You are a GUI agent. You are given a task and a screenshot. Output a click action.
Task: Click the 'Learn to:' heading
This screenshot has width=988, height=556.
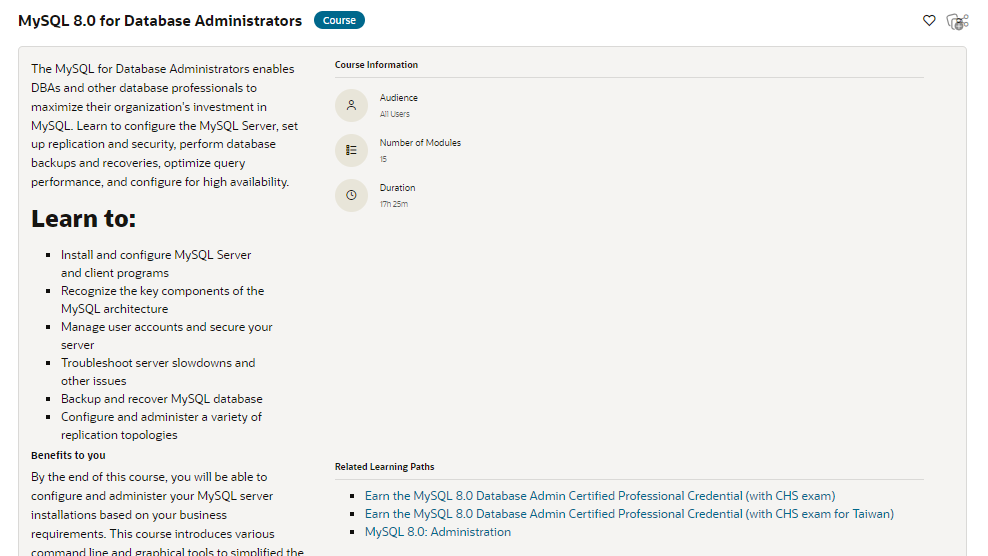click(83, 219)
